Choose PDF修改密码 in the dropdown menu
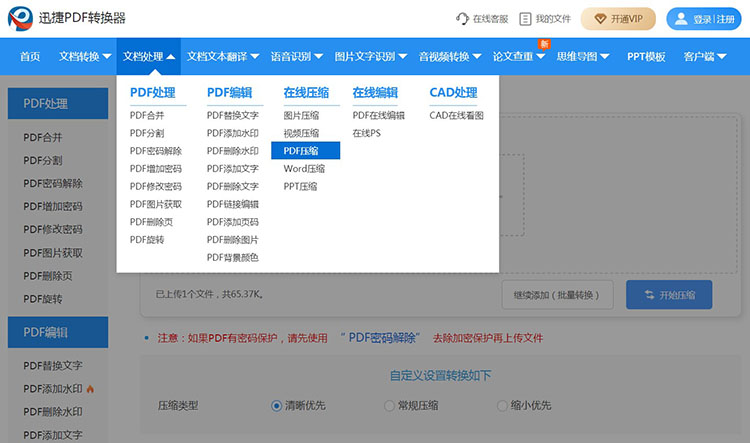Viewport: 750px width, 443px height. pos(155,186)
